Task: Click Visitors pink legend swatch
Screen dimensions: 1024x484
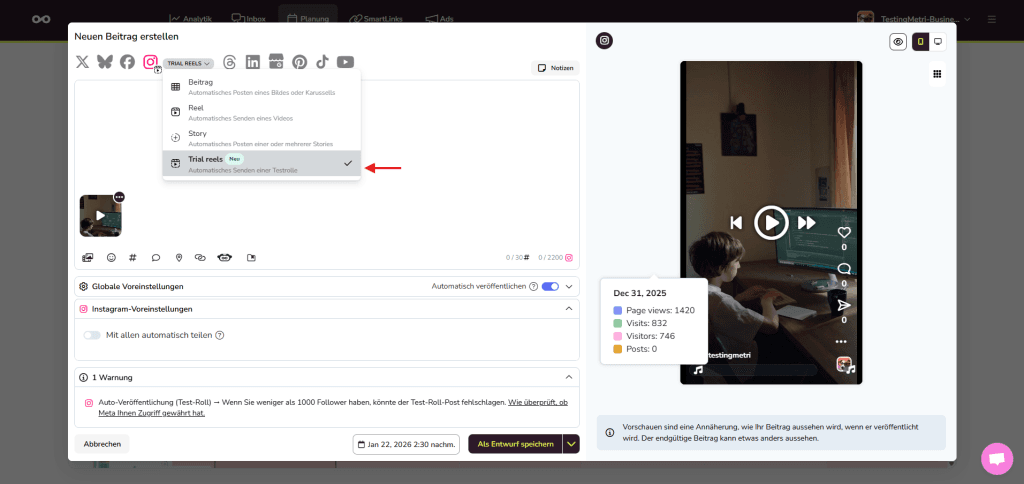Action: point(617,336)
